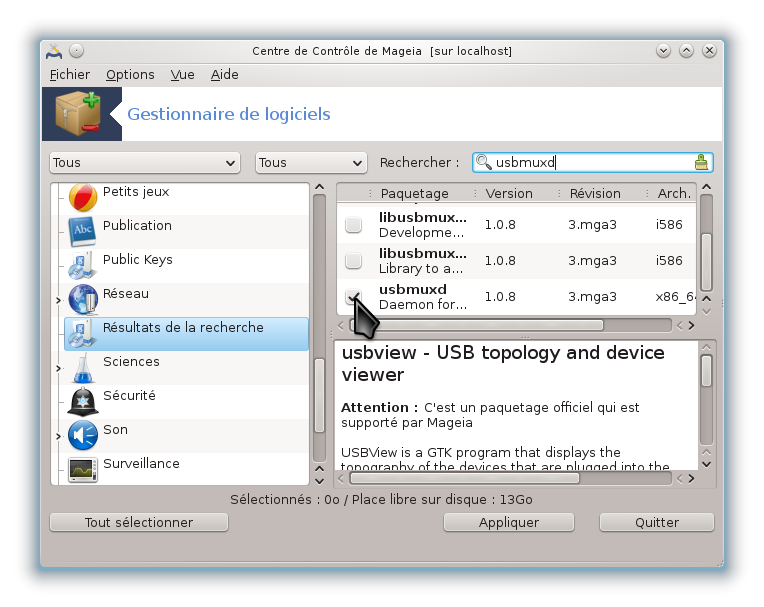Screen dimensions: 764x607
Task: Click the Developme... description text
Action: tap(421, 233)
